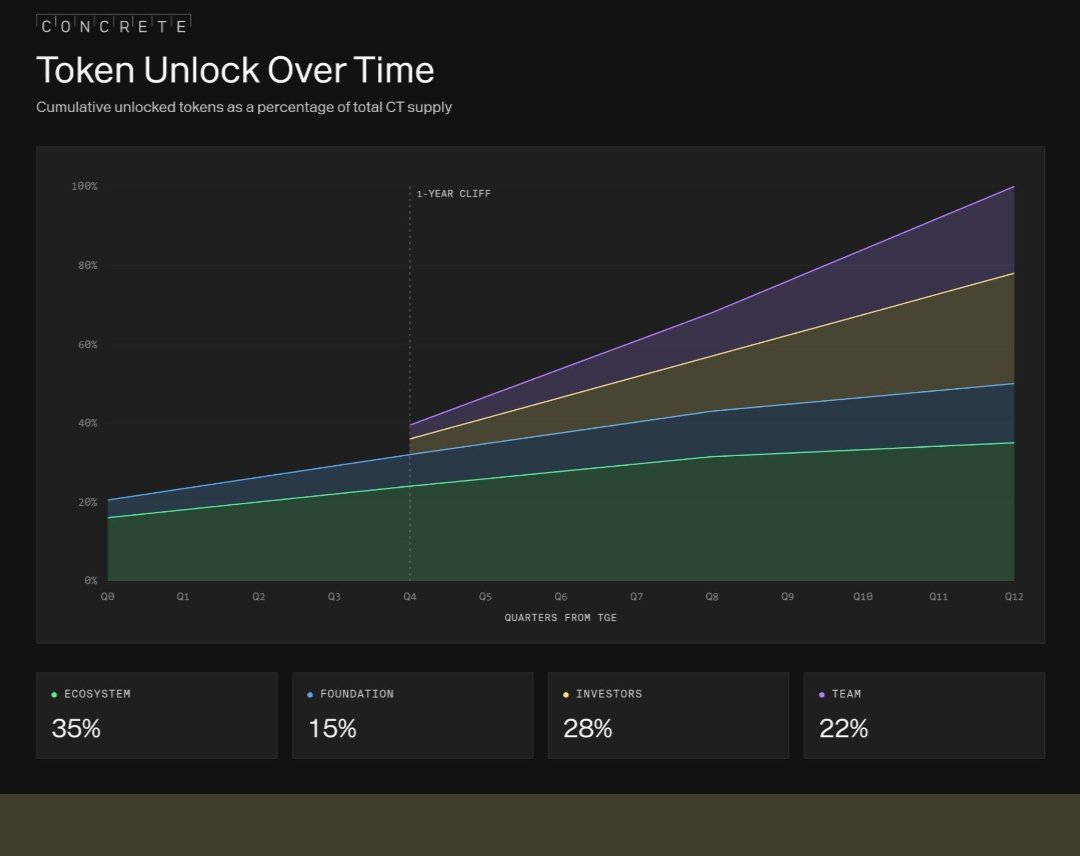The width and height of the screenshot is (1080, 856).
Task: Click the 28% value
Action: pos(588,729)
